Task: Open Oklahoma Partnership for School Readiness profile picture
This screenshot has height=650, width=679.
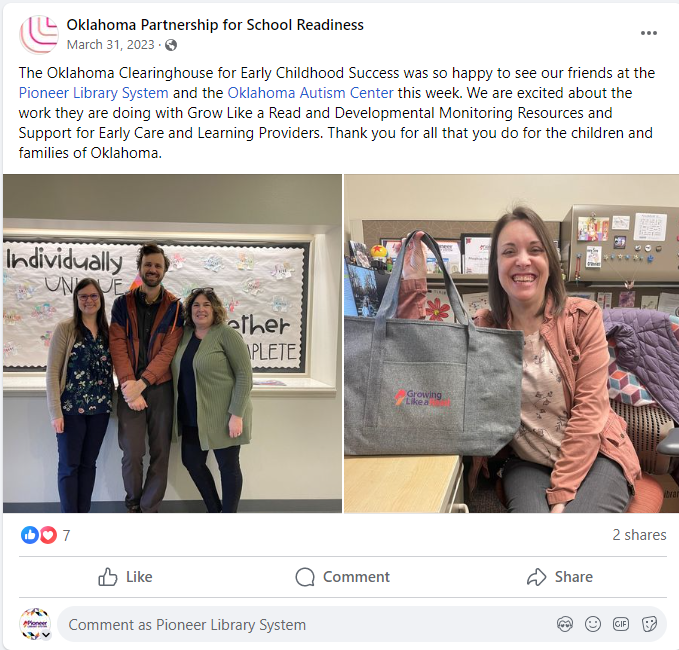Action: [x=39, y=35]
